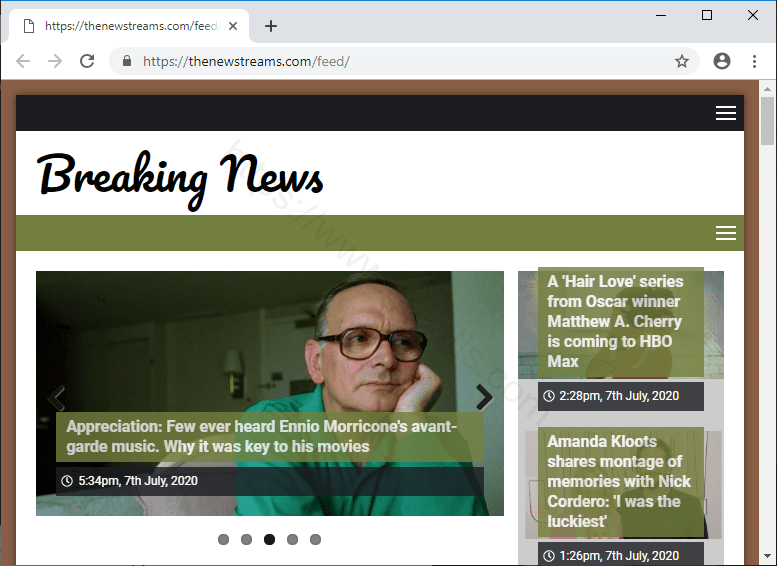The height and width of the screenshot is (566, 777).
Task: Select the first carousel dot indicator
Action: point(223,540)
